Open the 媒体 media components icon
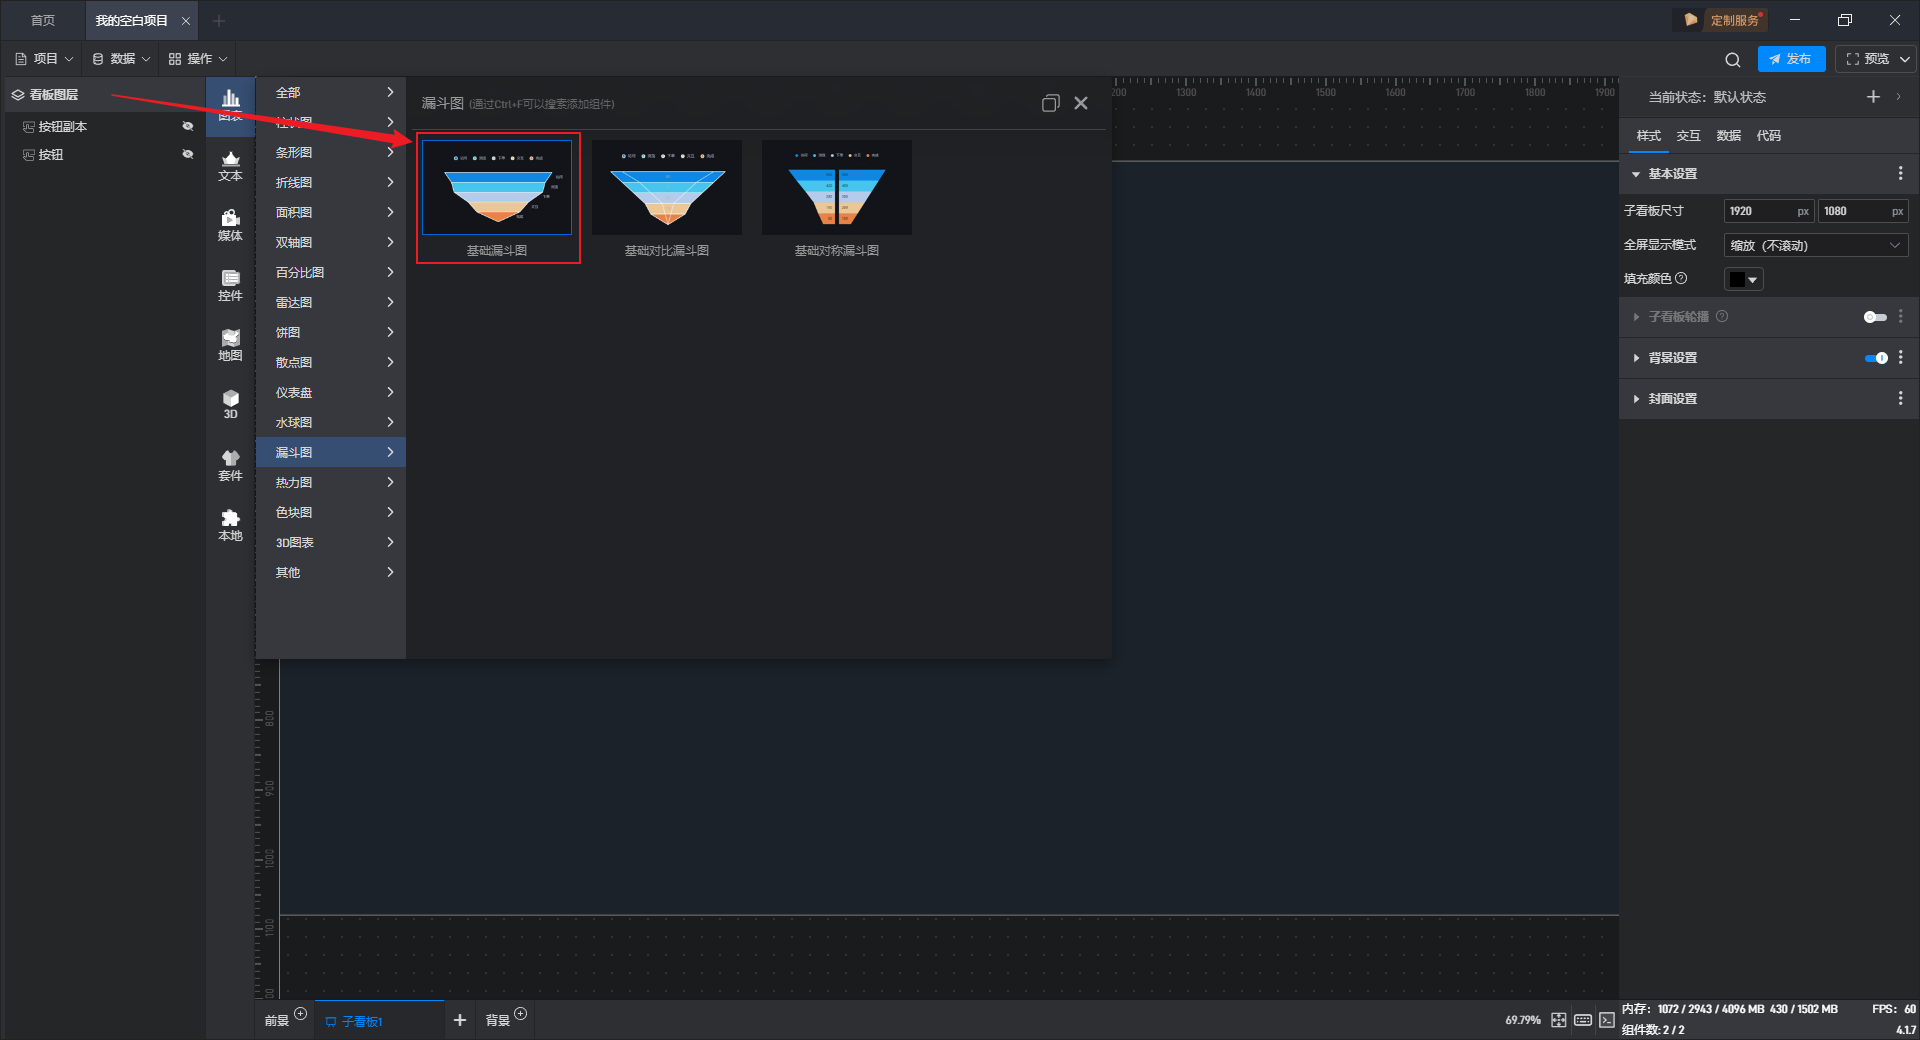1920x1040 pixels. pos(230,226)
